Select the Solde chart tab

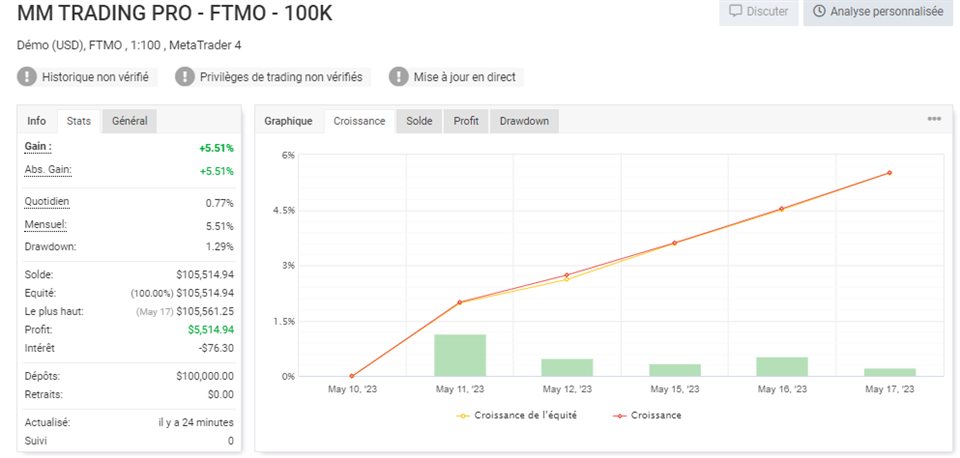point(419,121)
